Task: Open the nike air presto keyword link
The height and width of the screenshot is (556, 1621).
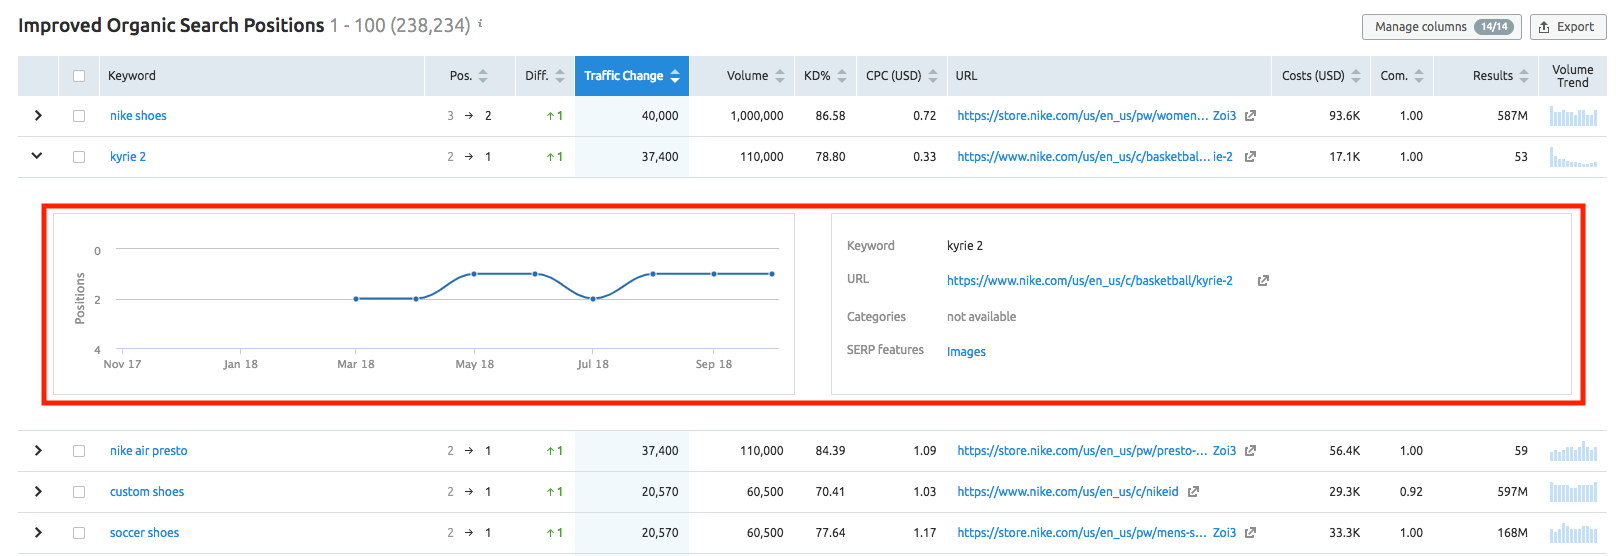Action: tap(149, 451)
